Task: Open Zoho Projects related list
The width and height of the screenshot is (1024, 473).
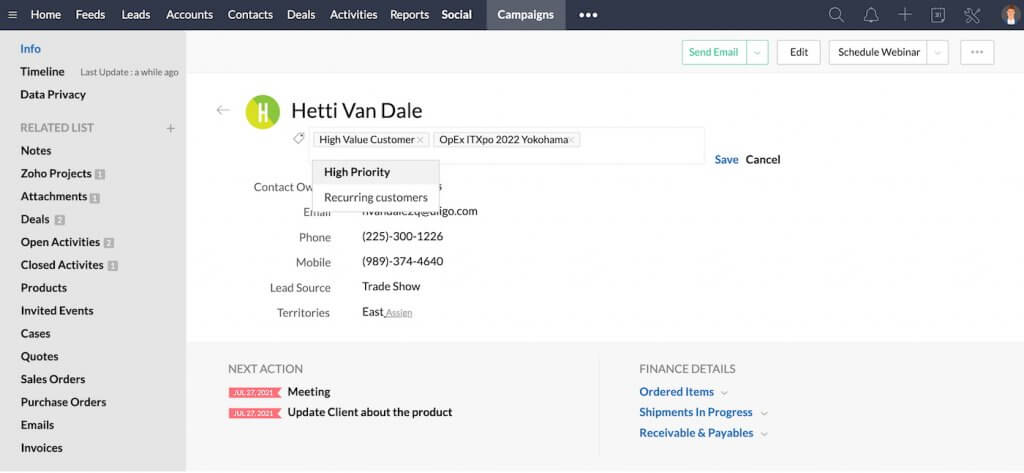Action: point(56,174)
